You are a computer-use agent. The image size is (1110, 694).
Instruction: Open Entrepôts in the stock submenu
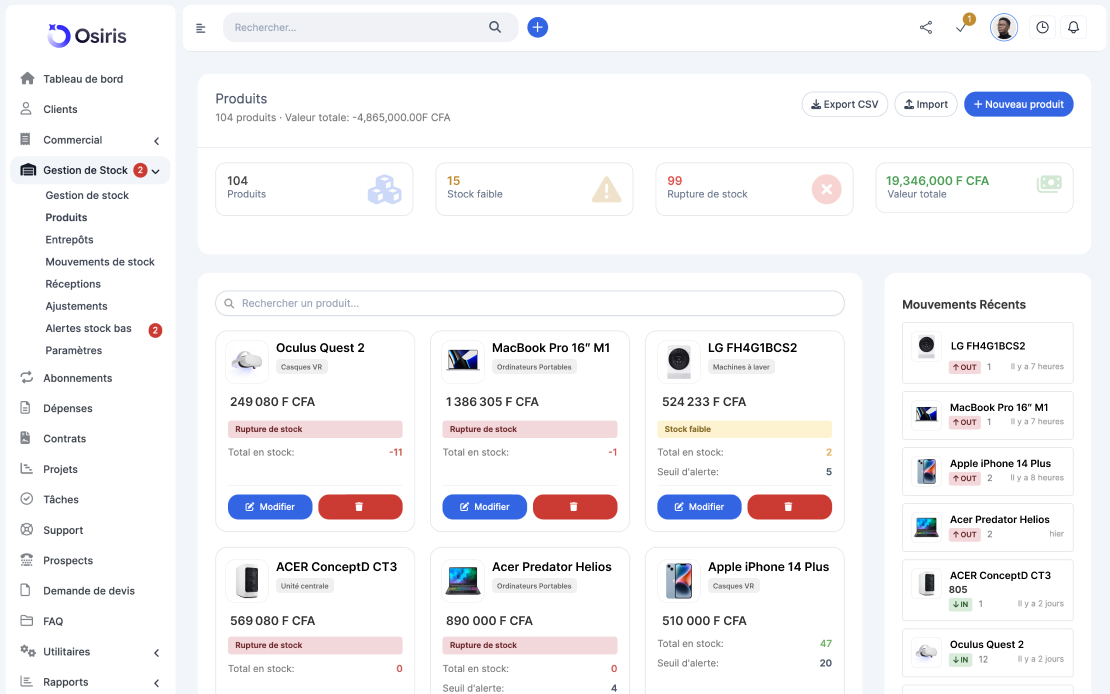(69, 240)
